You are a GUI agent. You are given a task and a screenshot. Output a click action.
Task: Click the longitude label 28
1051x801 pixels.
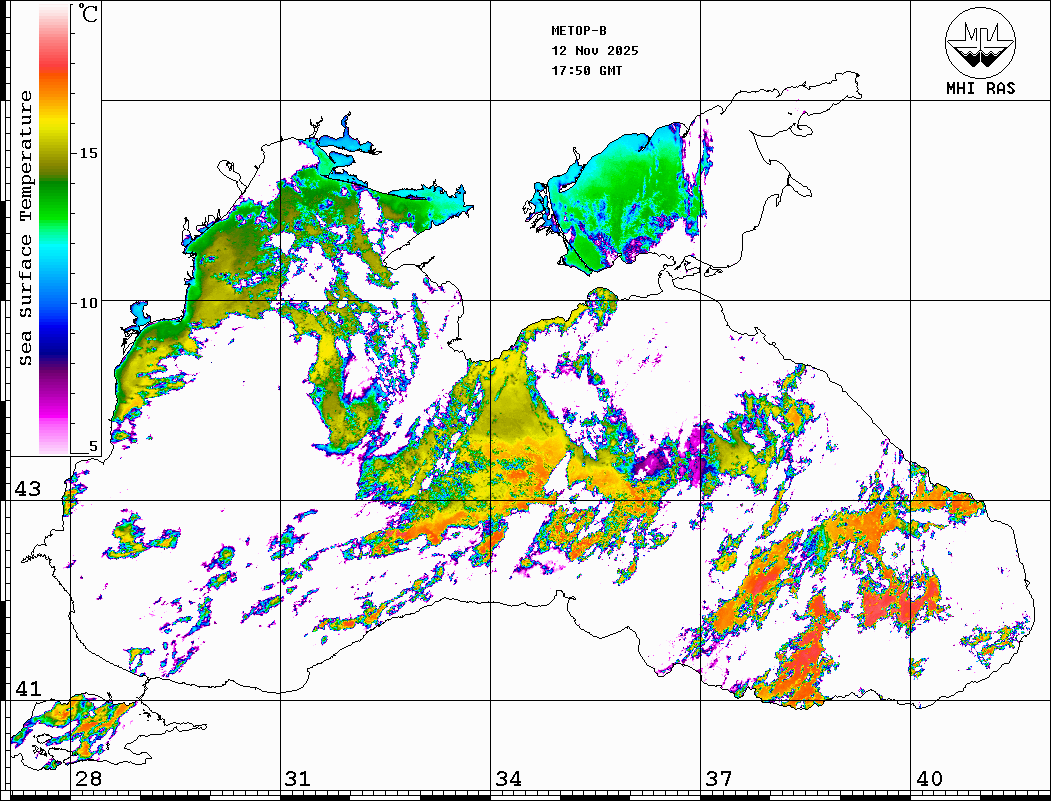tap(88, 779)
